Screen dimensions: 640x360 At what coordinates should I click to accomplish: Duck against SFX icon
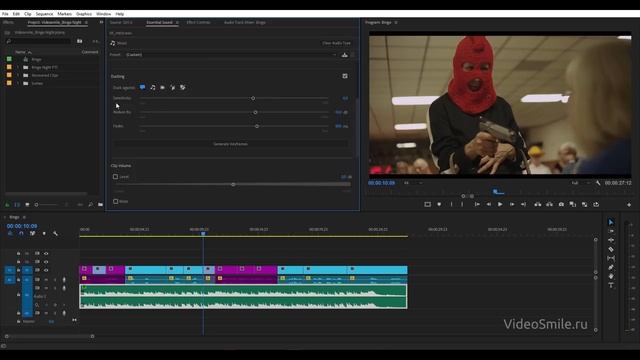[162, 87]
